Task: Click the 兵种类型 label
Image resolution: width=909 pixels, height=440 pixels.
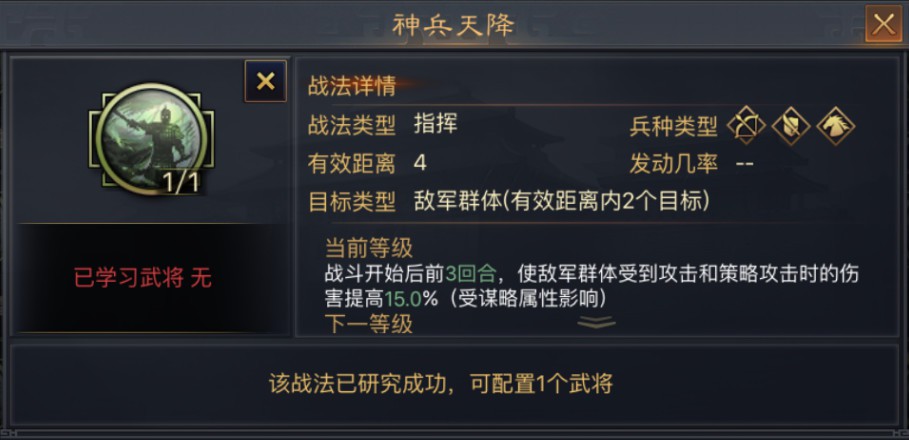Action: click(x=674, y=126)
